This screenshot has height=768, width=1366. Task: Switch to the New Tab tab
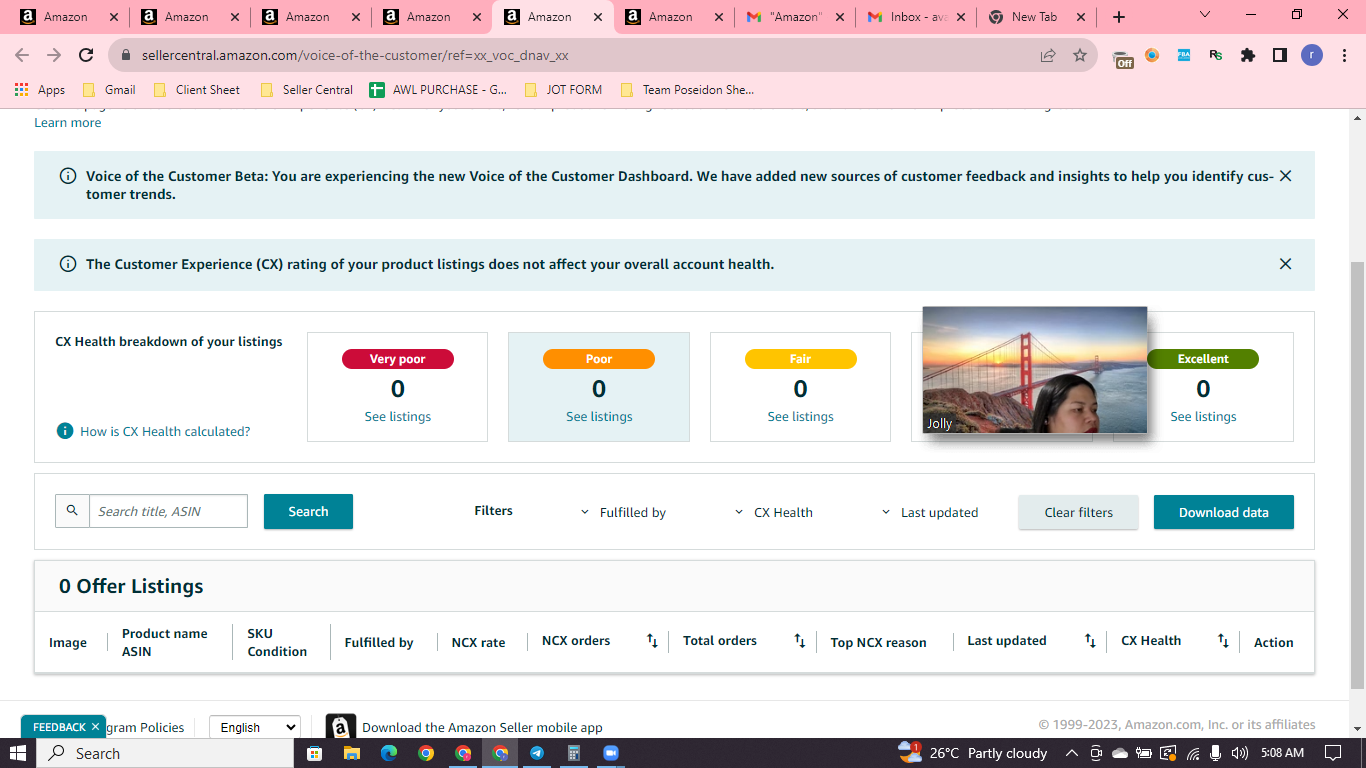point(1038,17)
